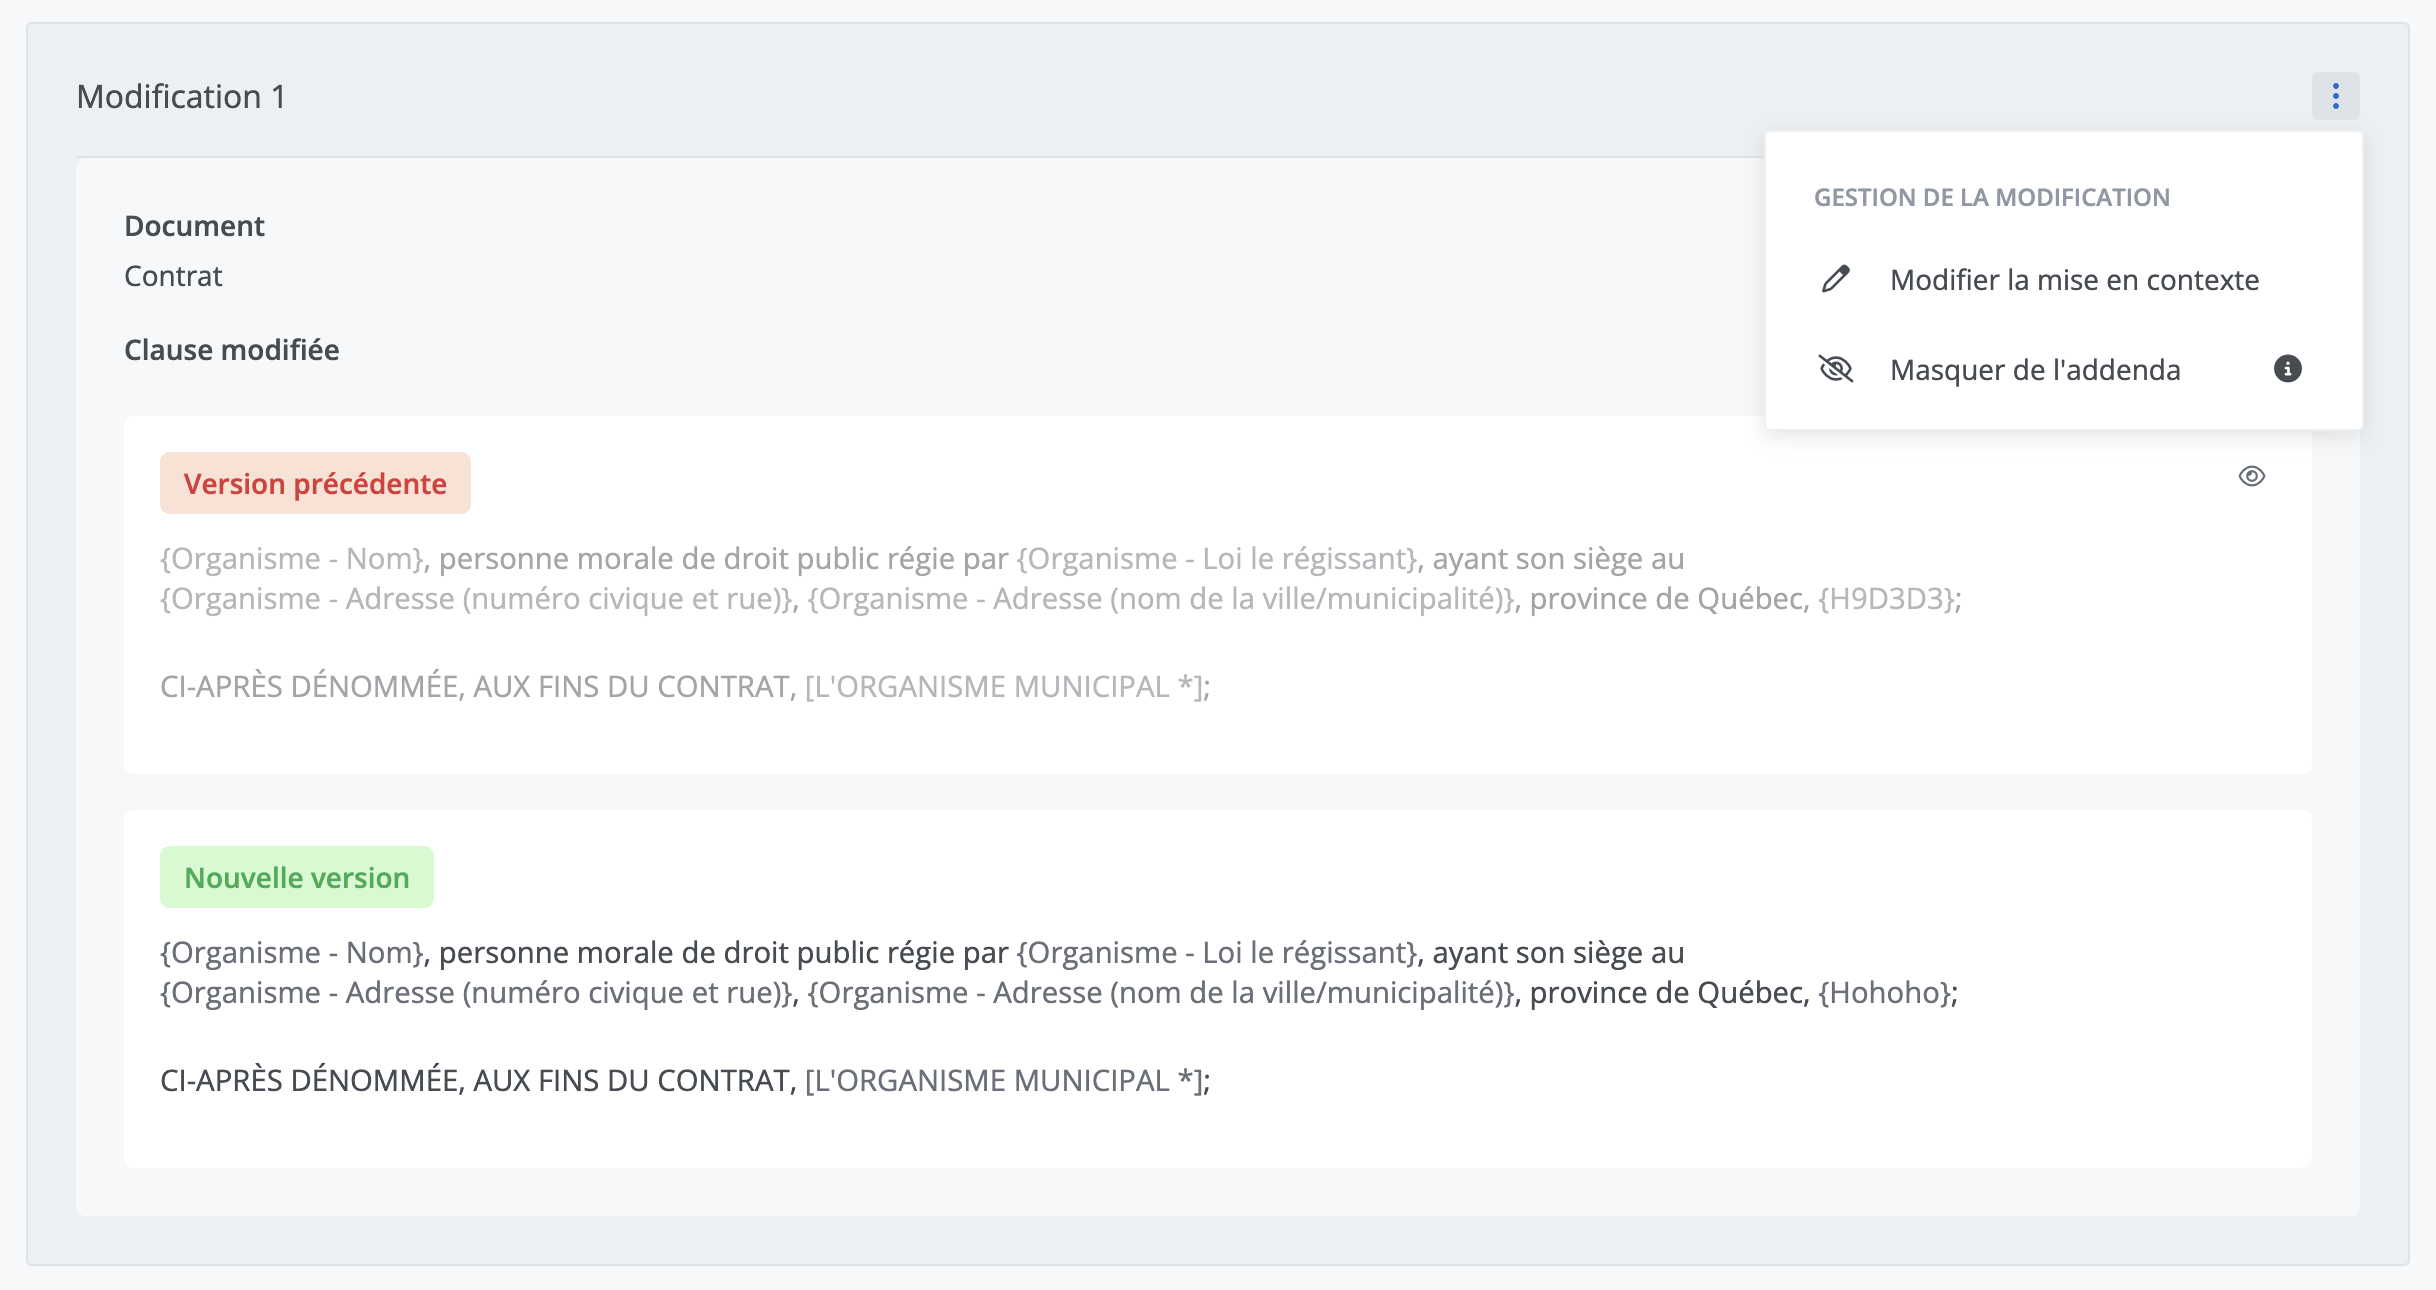Click [L'ORGANISME MUNICIPAL *] in new version
The width and height of the screenshot is (2436, 1290).
pos(1003,1081)
